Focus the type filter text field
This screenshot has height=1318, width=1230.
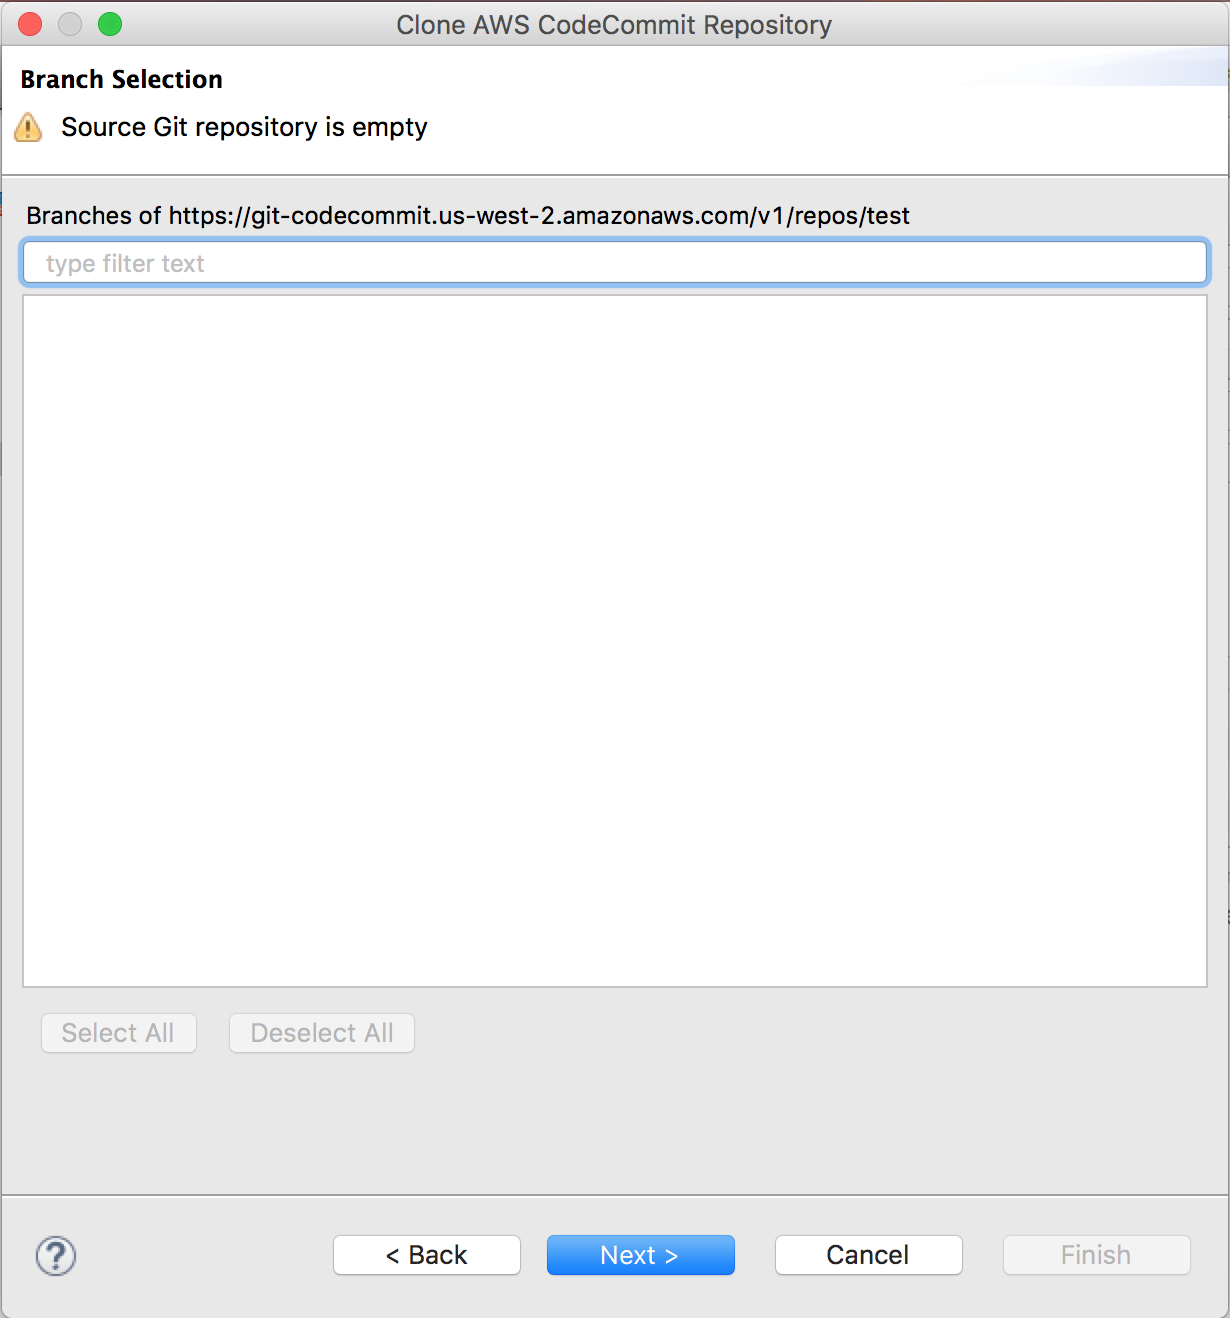point(615,263)
